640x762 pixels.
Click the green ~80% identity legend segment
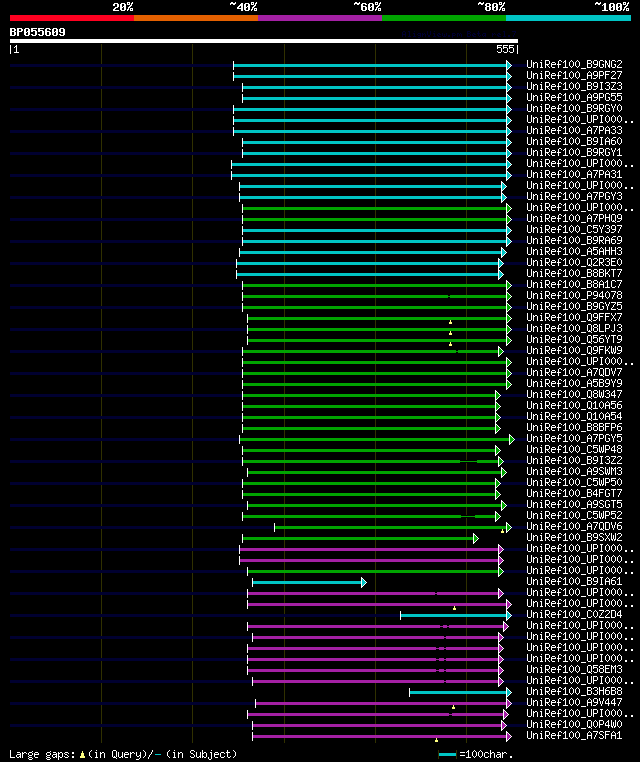coord(444,18)
